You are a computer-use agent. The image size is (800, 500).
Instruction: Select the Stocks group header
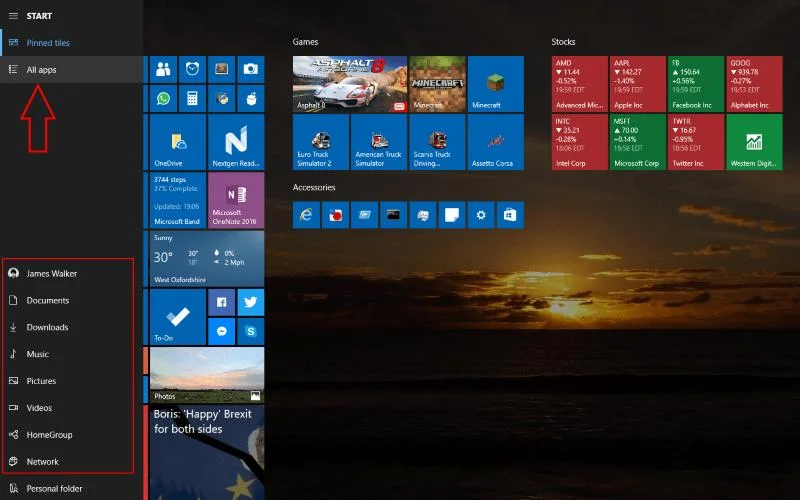tap(563, 42)
